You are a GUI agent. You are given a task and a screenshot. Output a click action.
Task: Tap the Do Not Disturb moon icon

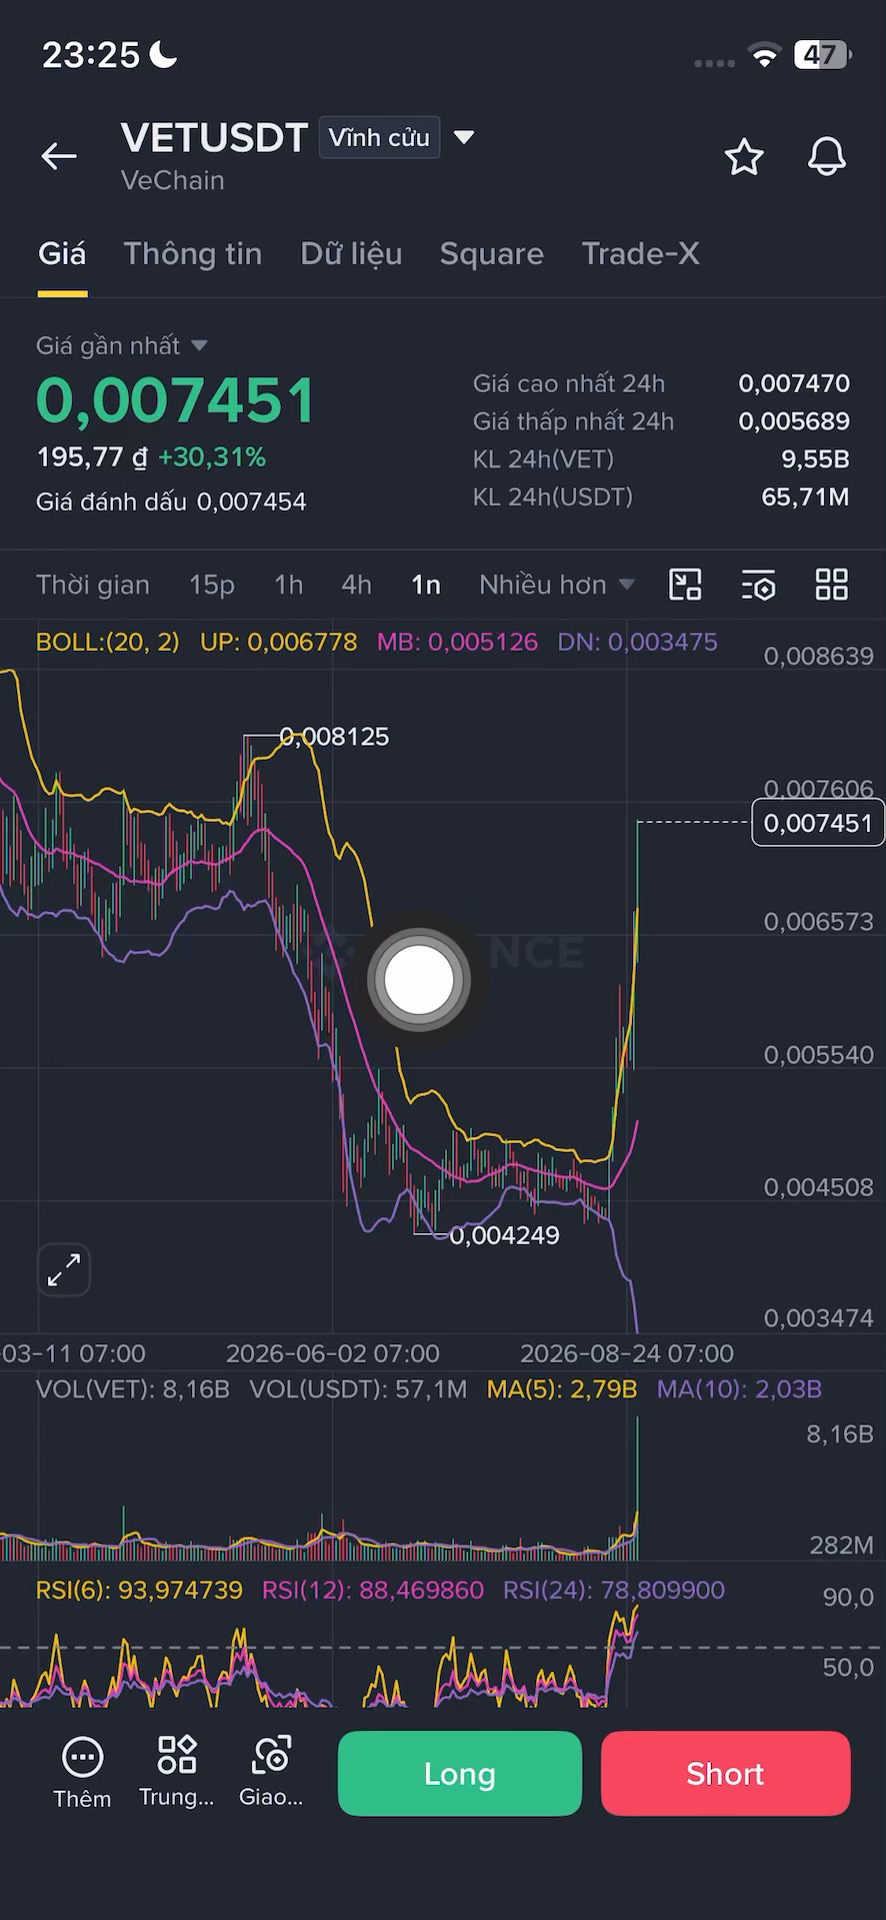(x=163, y=54)
